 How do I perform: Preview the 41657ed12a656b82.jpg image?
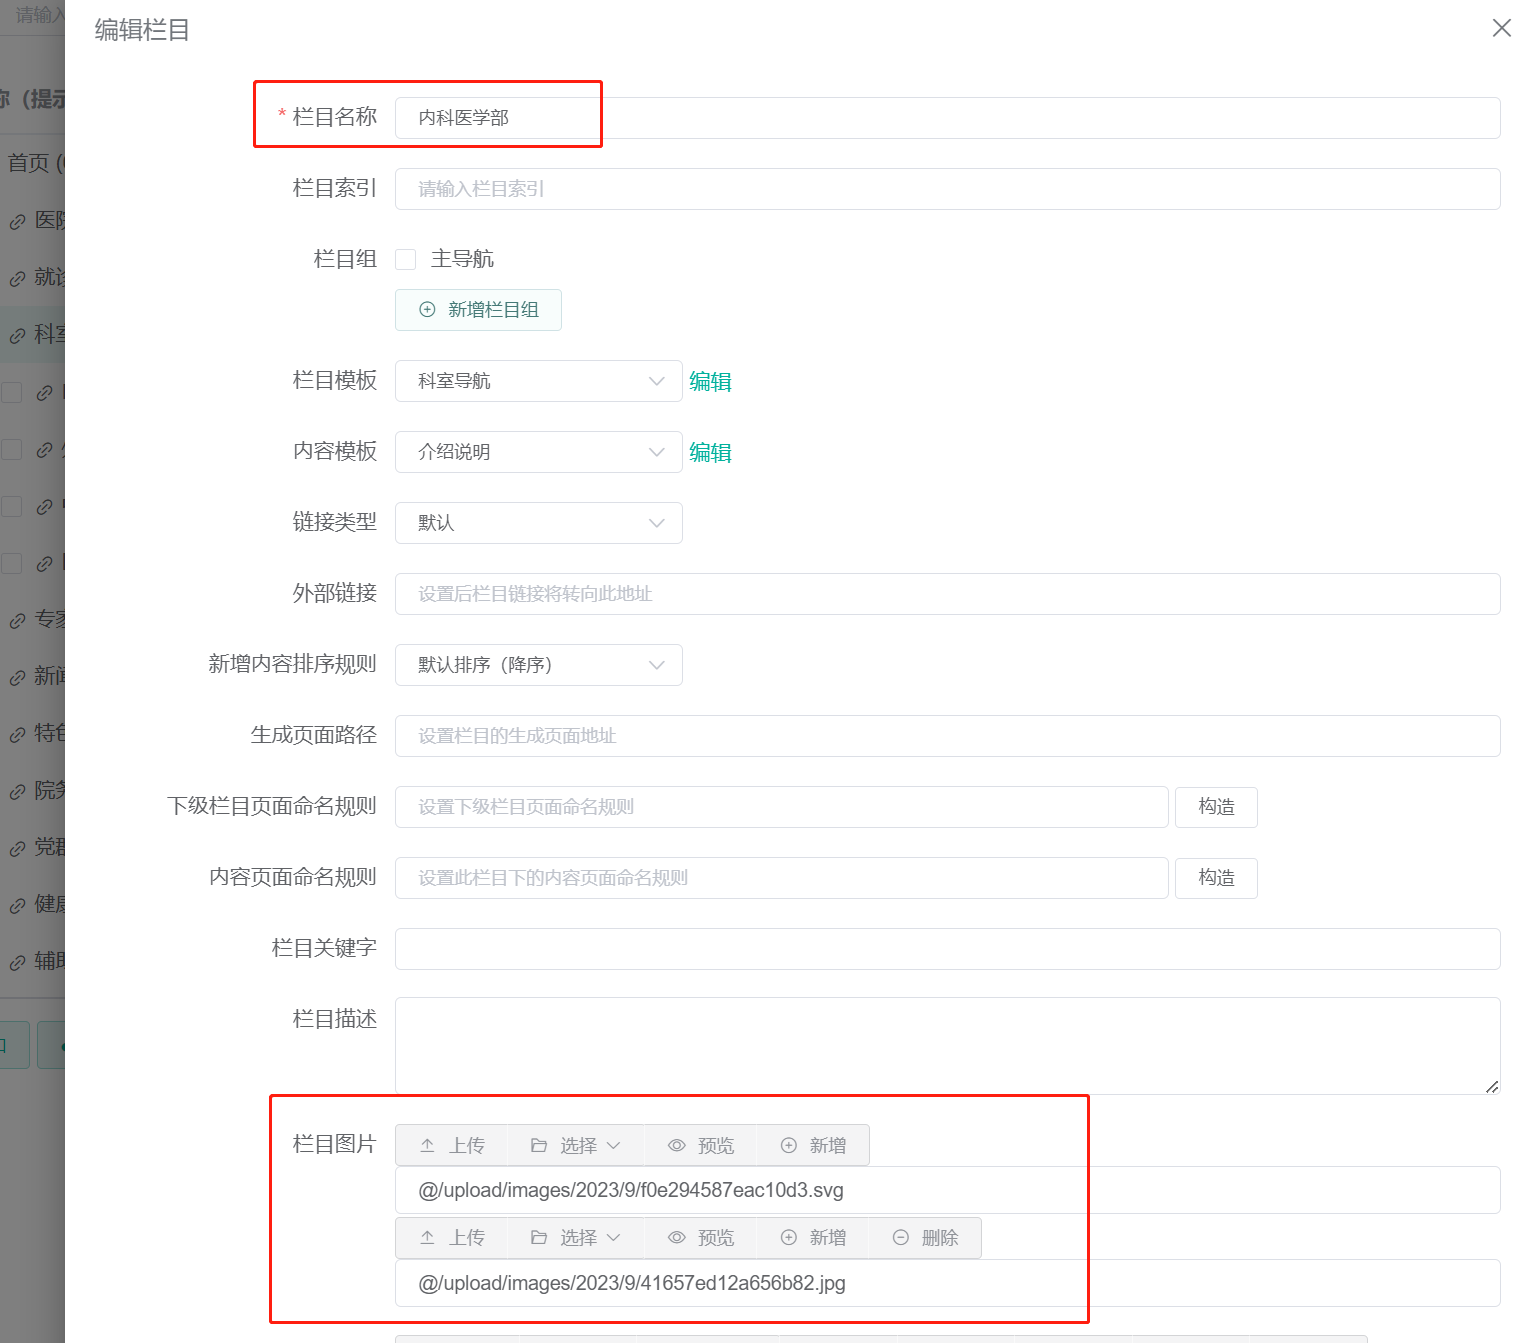[x=700, y=1237]
